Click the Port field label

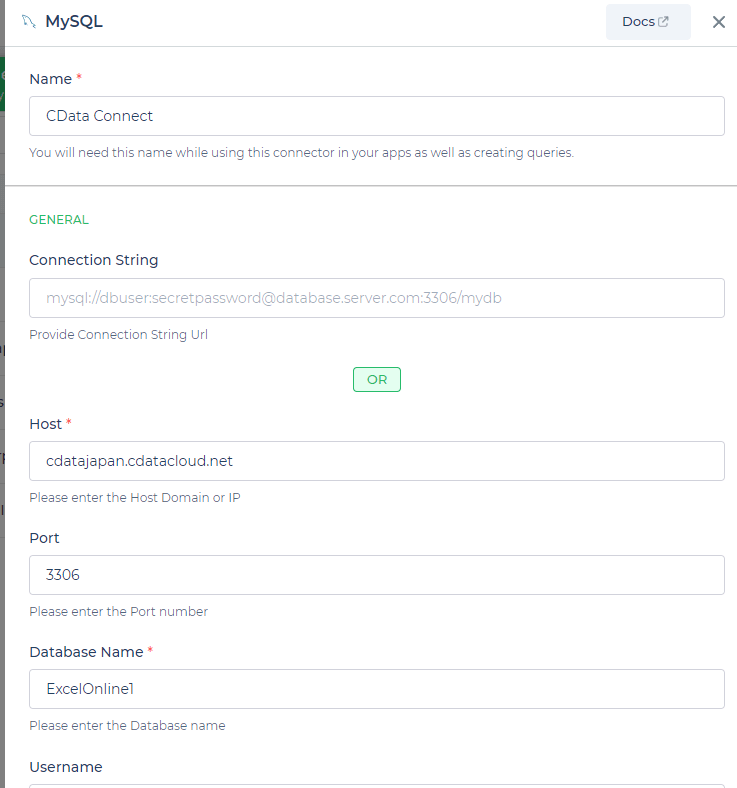pos(44,538)
